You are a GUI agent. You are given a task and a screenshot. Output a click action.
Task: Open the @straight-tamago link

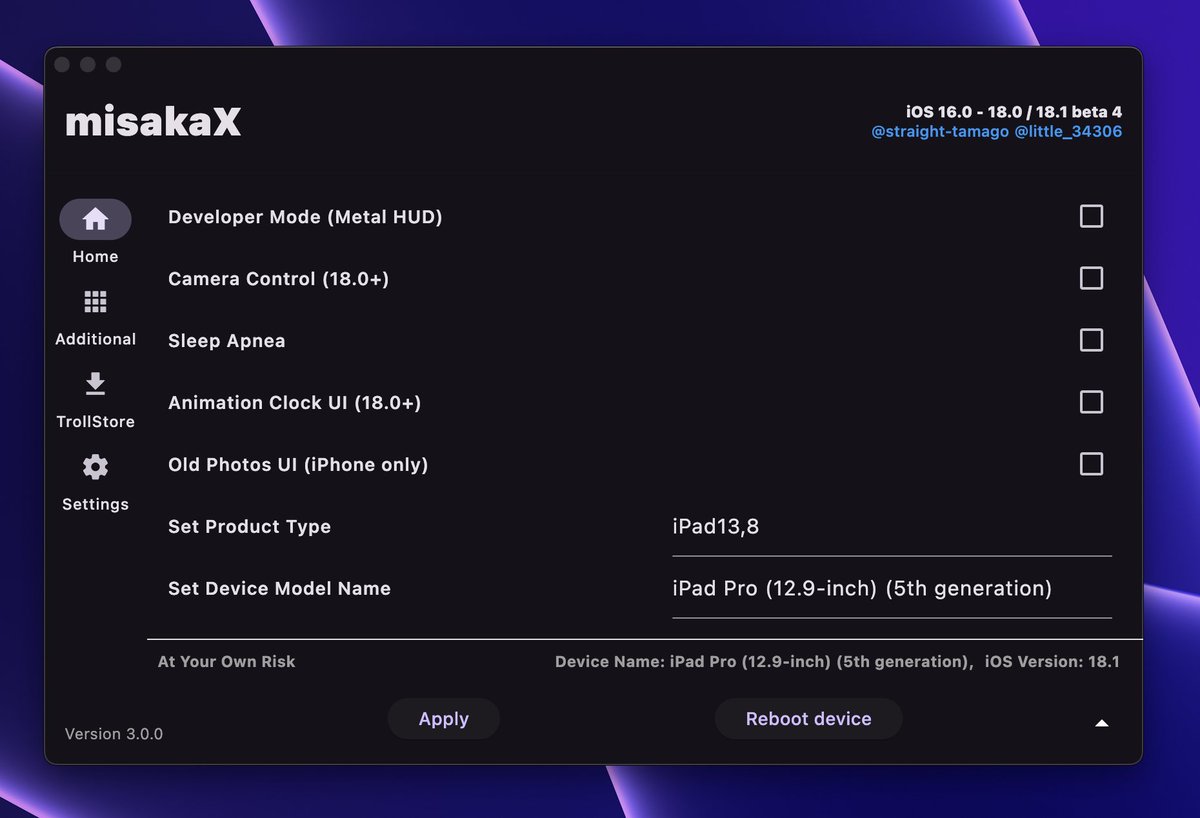coord(939,132)
